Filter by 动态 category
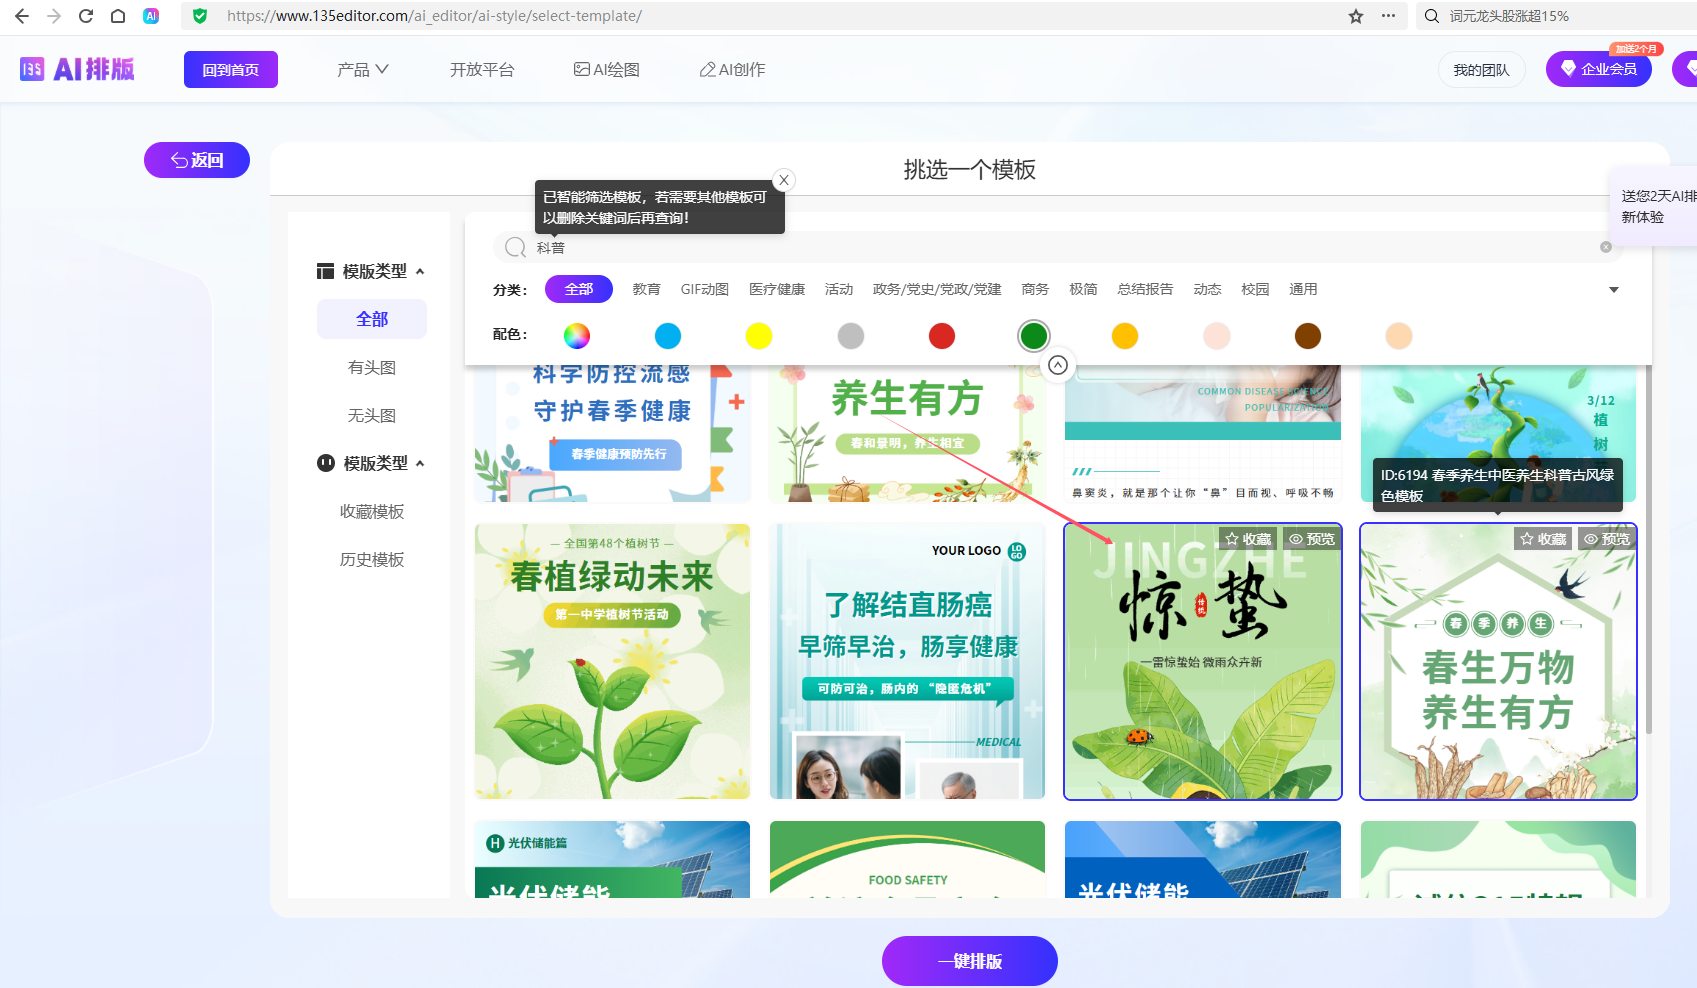The width and height of the screenshot is (1697, 988). (1207, 289)
